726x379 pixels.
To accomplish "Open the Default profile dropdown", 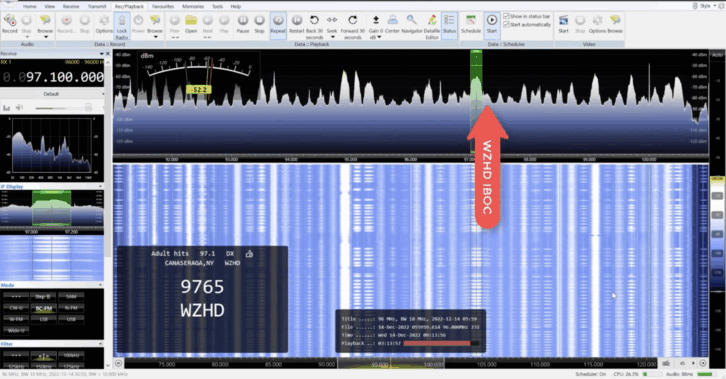I will point(52,94).
